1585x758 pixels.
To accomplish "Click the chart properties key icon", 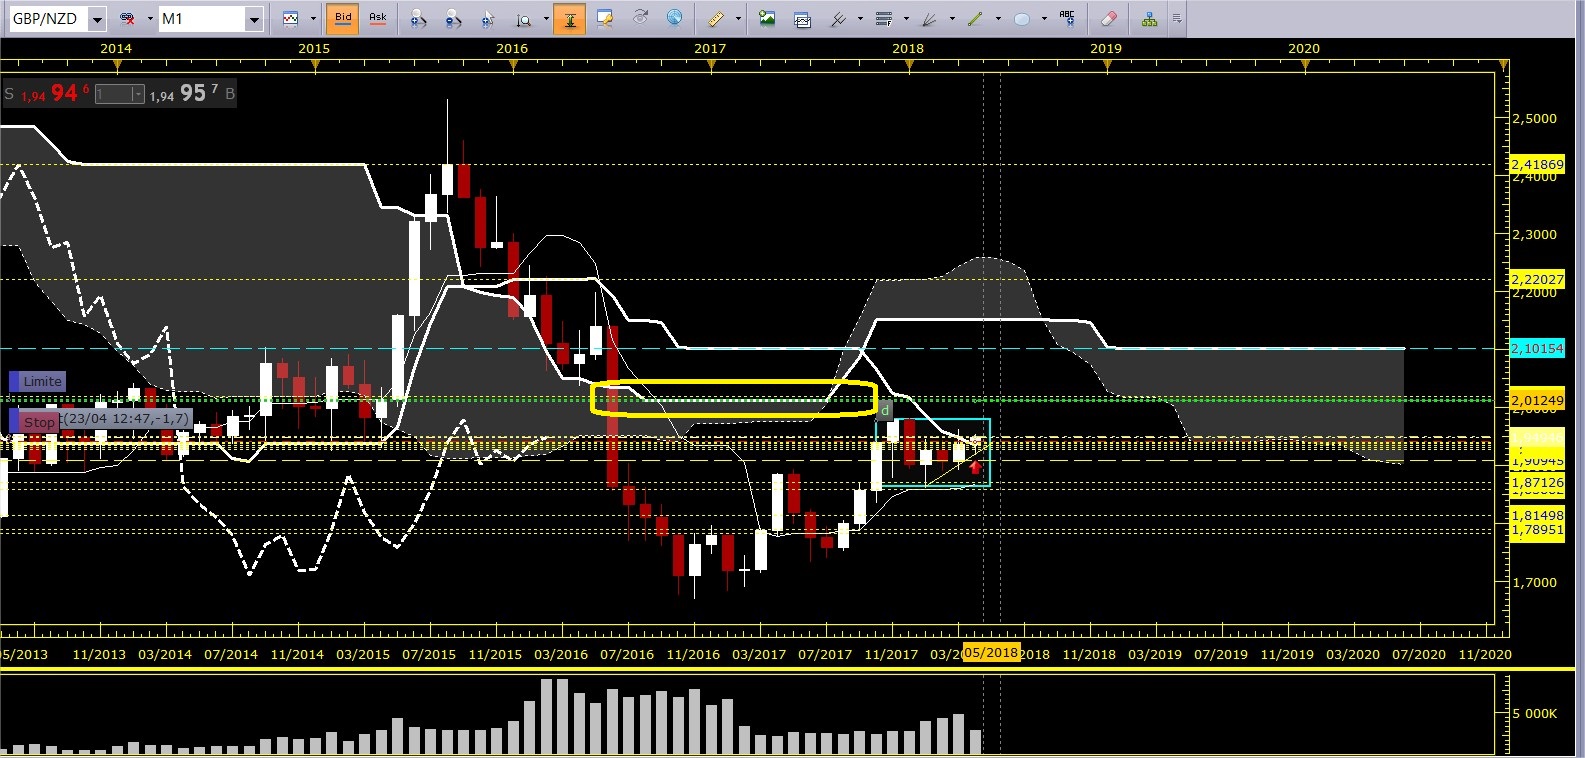I will coord(605,19).
